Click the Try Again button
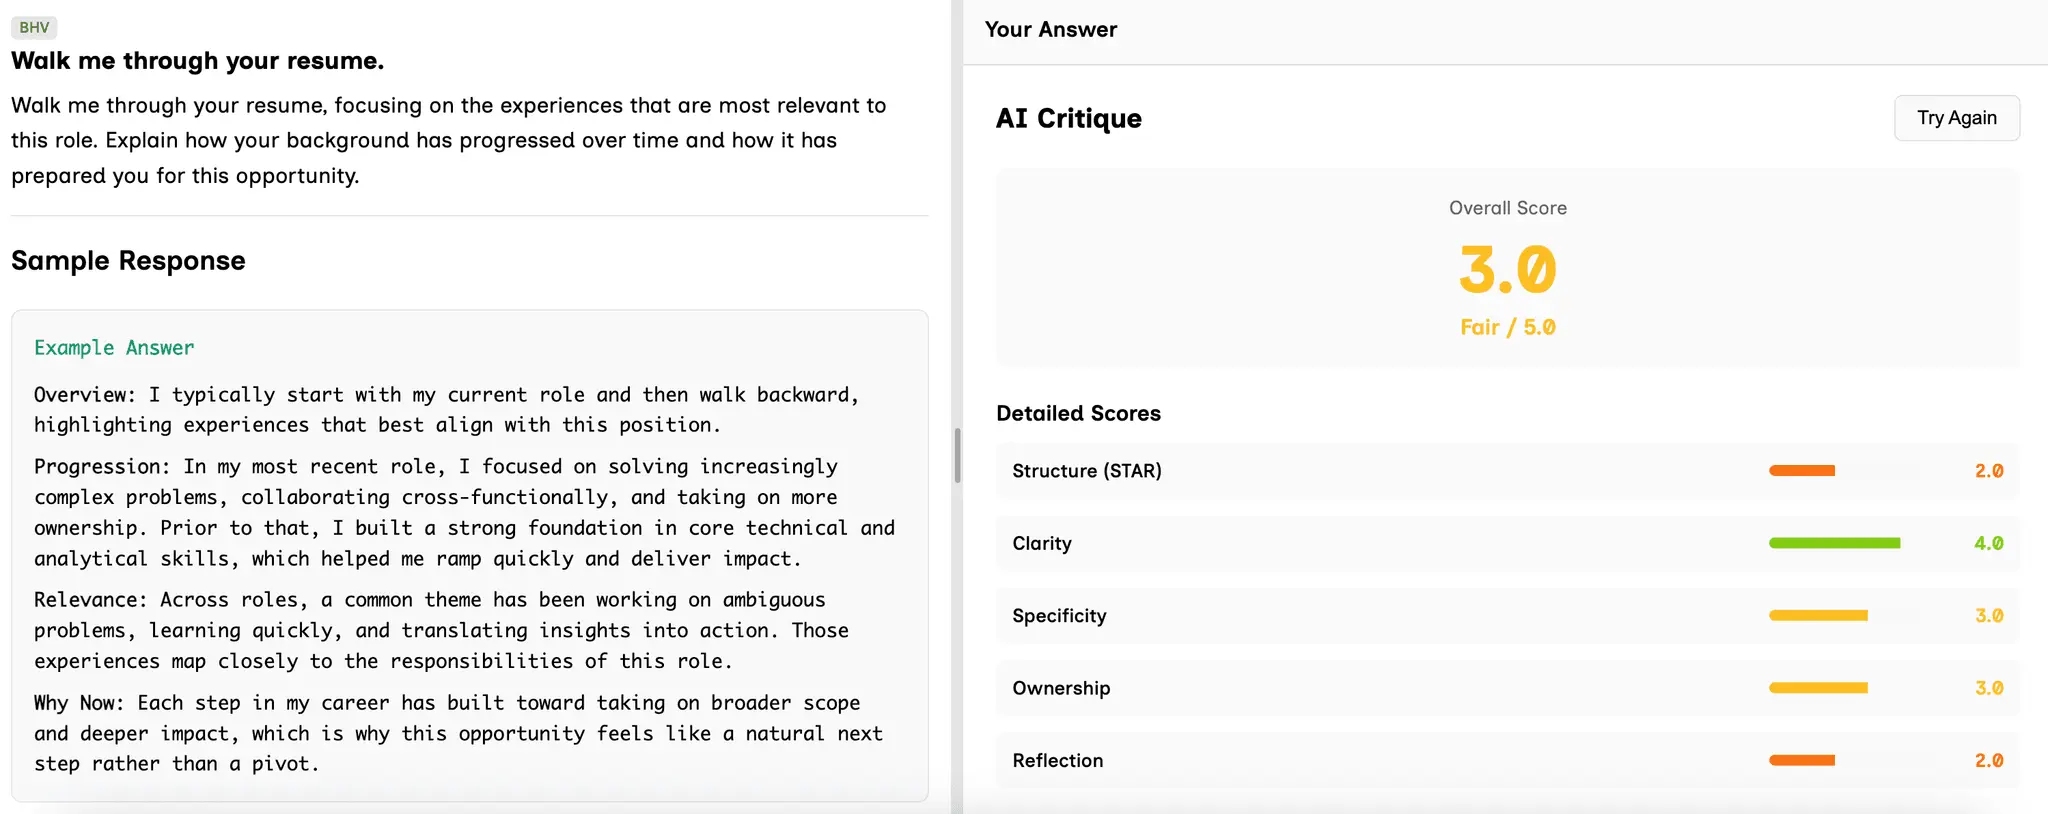Image resolution: width=2048 pixels, height=814 pixels. pos(1956,118)
